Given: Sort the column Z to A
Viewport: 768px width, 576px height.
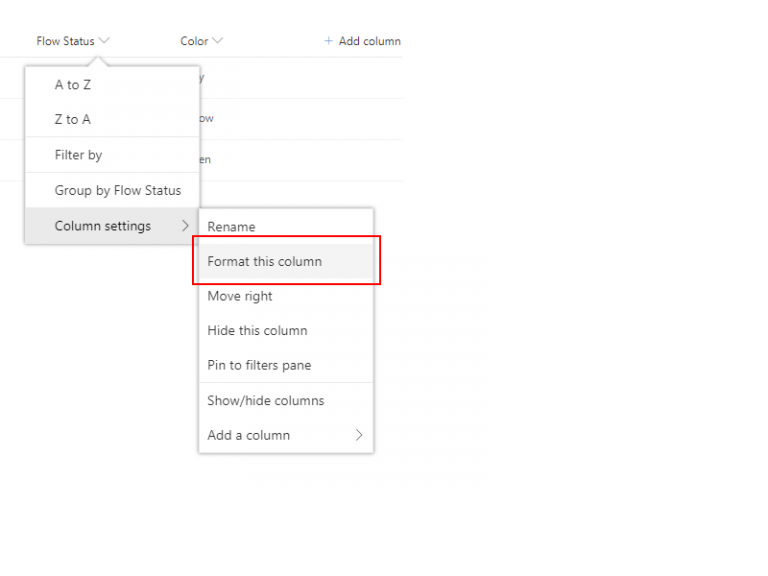Looking at the screenshot, I should (73, 119).
